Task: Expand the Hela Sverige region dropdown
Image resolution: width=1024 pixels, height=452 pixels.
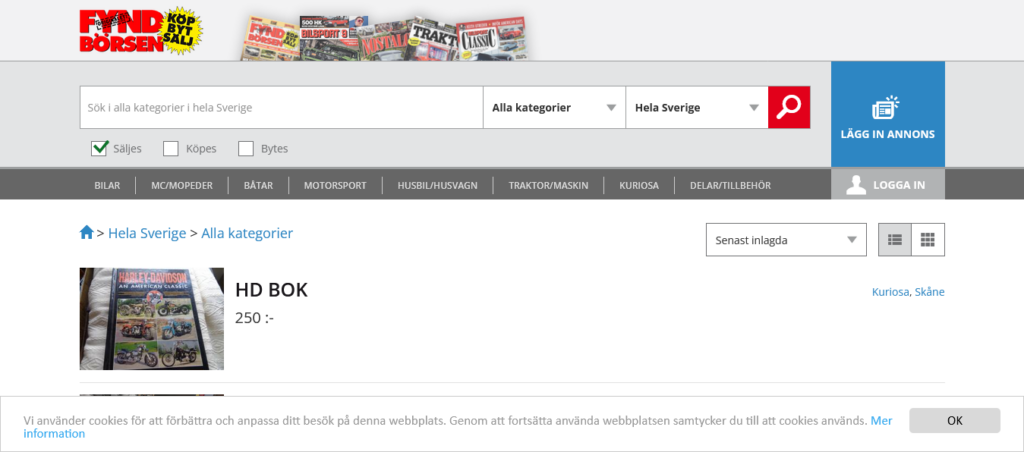Action: (696, 108)
